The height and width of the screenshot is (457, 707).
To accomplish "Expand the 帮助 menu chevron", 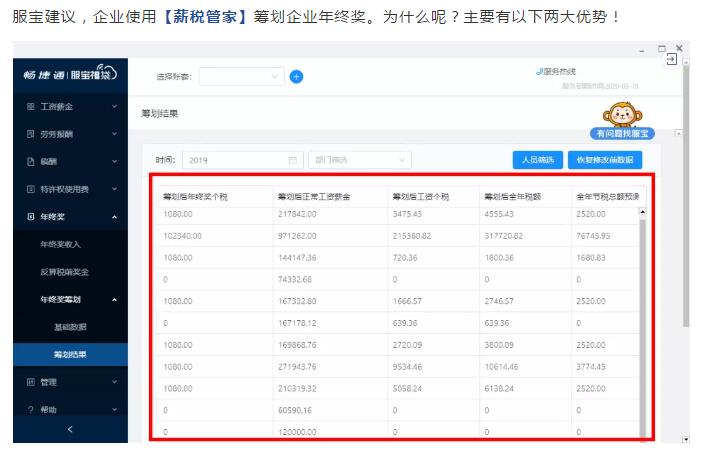I will coord(115,410).
